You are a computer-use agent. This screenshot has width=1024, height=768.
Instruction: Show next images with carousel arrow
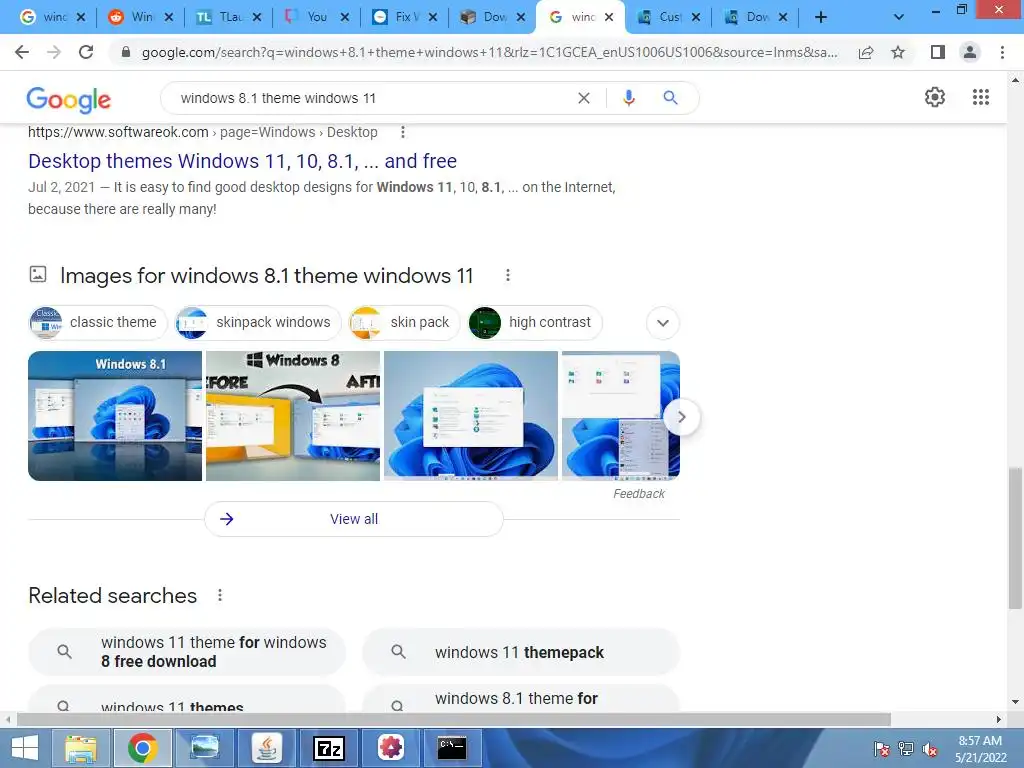tap(681, 417)
